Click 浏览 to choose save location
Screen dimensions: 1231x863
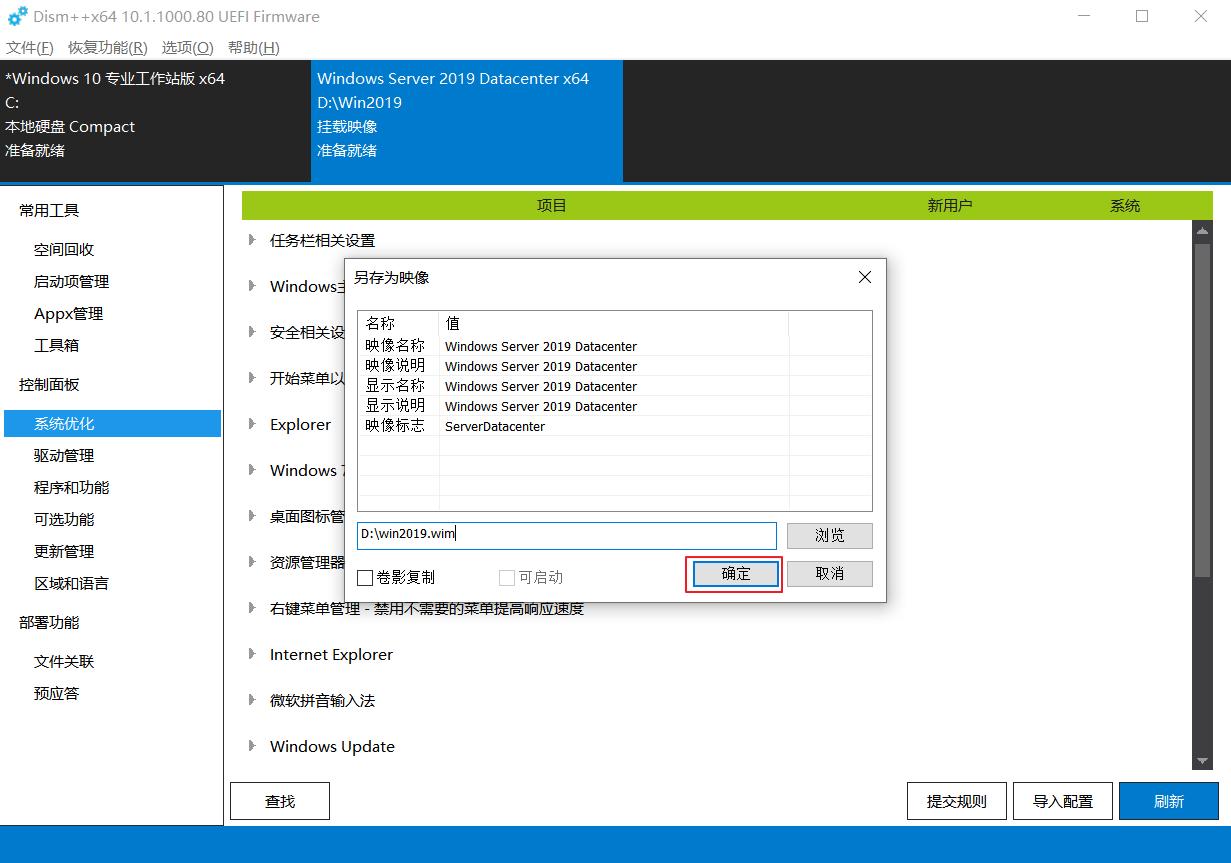click(x=829, y=535)
